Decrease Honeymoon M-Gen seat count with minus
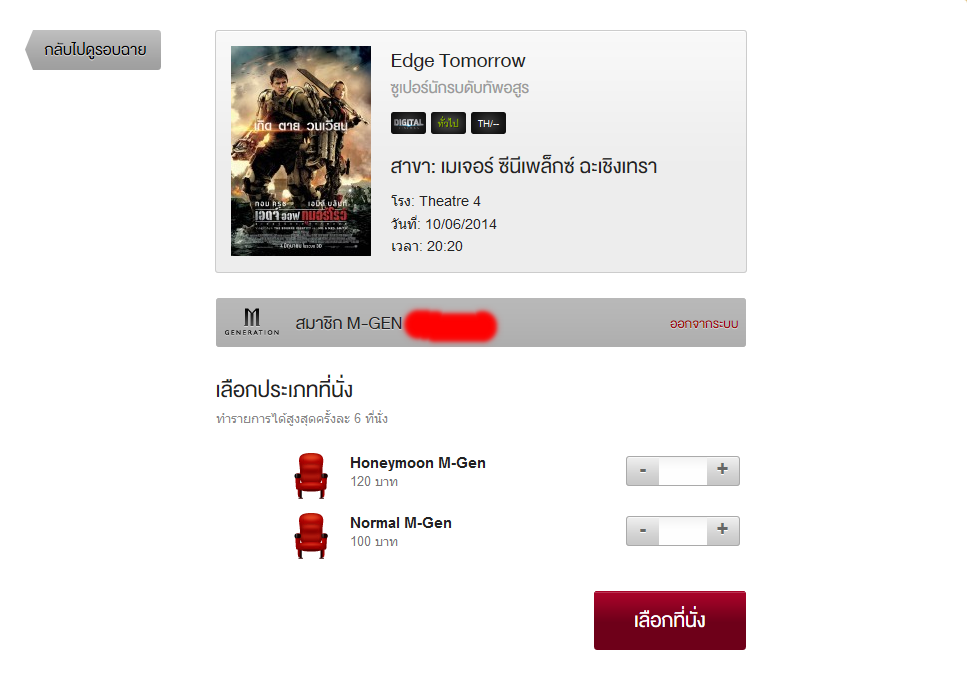Screen dimensions: 967x686 click(643, 471)
